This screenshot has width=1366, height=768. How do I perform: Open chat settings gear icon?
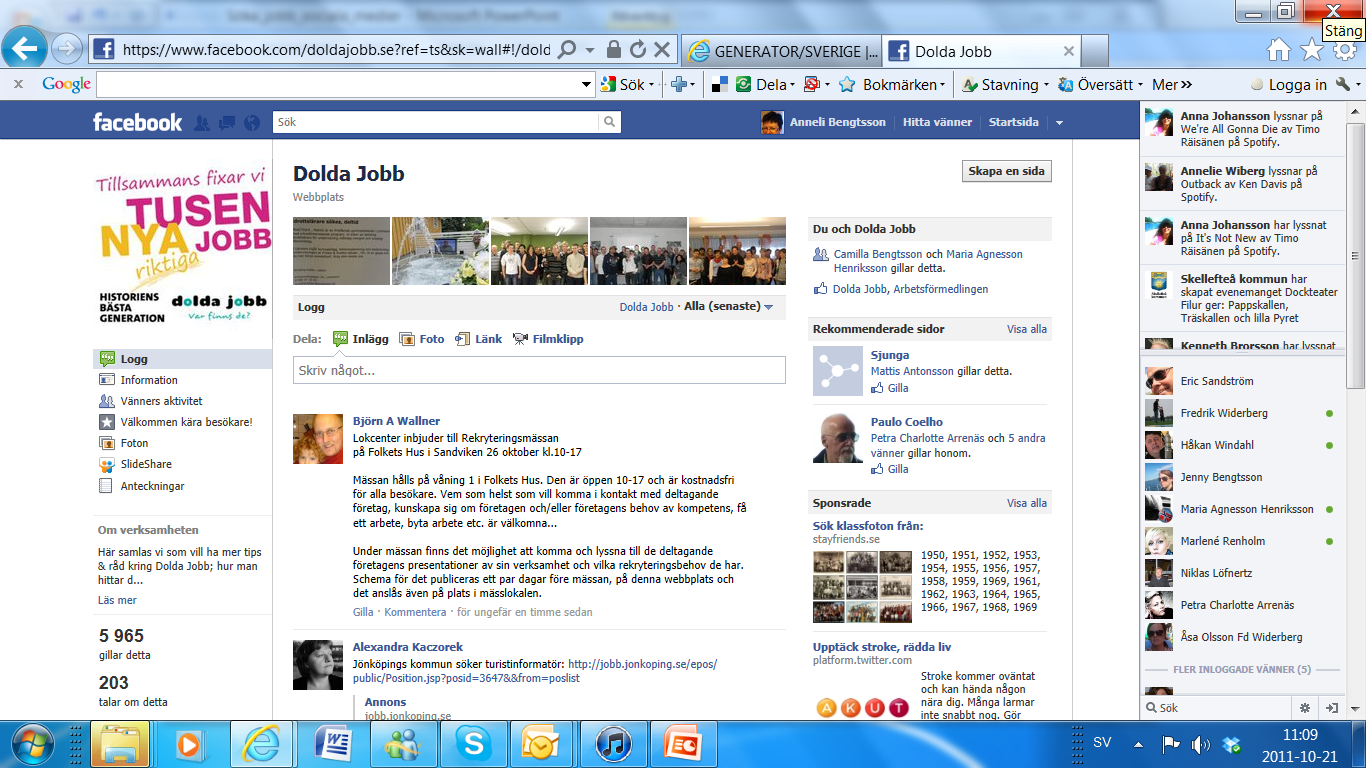[1305, 707]
